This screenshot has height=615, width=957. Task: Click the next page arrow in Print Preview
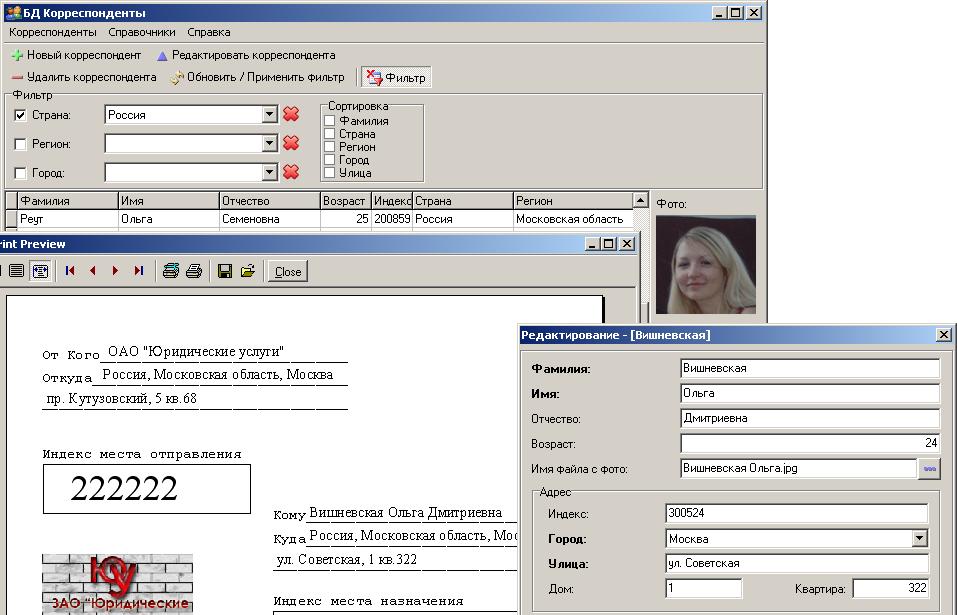click(x=116, y=271)
